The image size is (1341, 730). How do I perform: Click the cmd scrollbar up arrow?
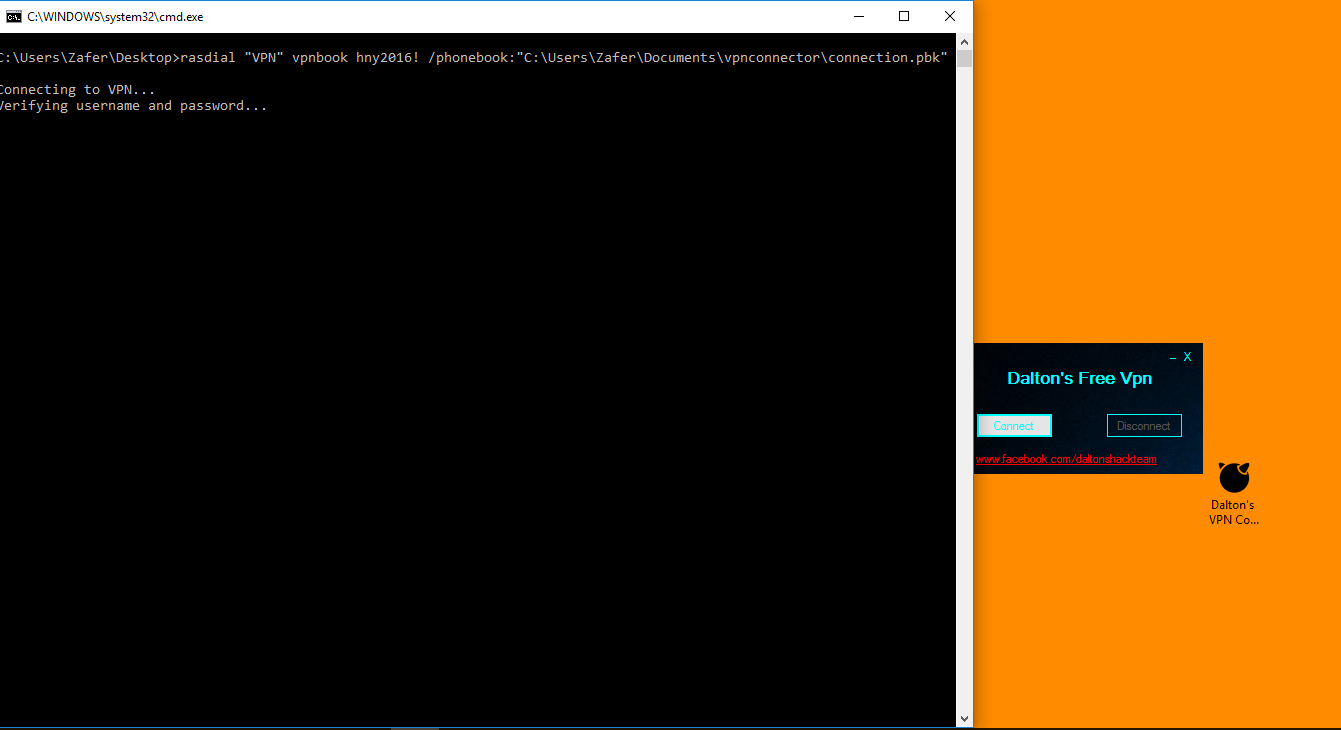[964, 41]
